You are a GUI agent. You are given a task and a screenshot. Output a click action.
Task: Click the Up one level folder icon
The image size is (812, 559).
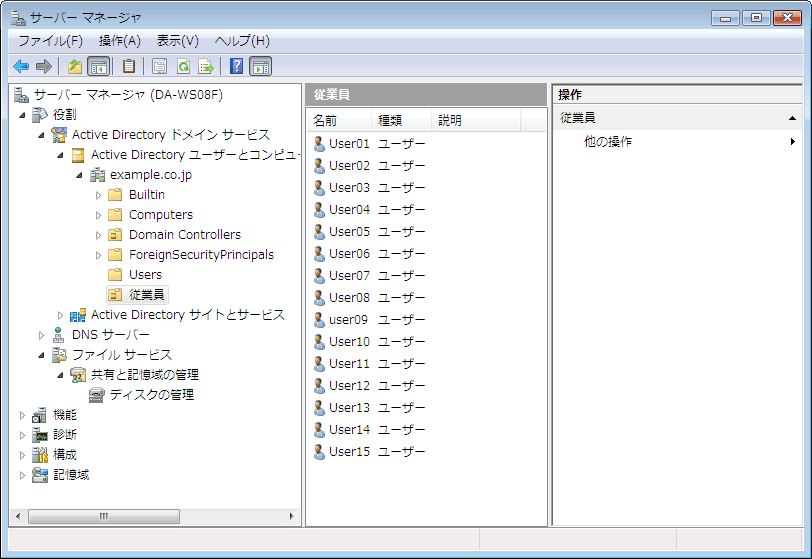click(x=75, y=66)
